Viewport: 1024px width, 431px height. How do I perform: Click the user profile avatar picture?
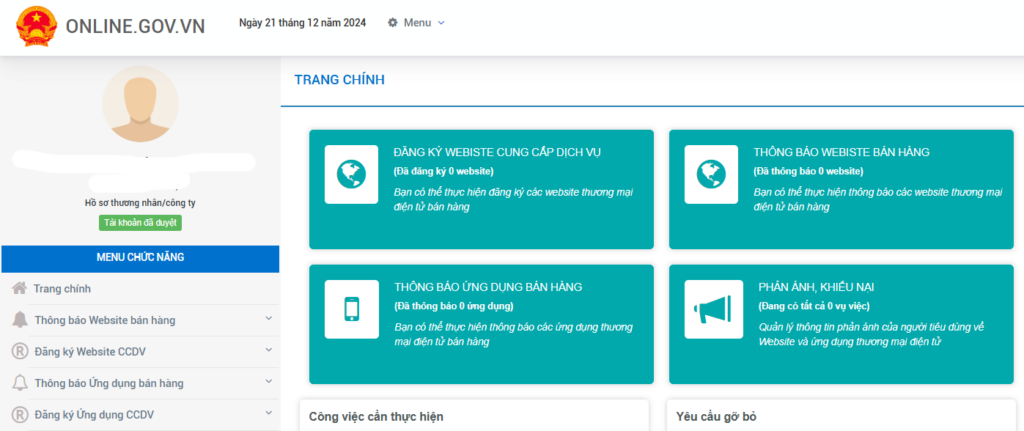(140, 104)
